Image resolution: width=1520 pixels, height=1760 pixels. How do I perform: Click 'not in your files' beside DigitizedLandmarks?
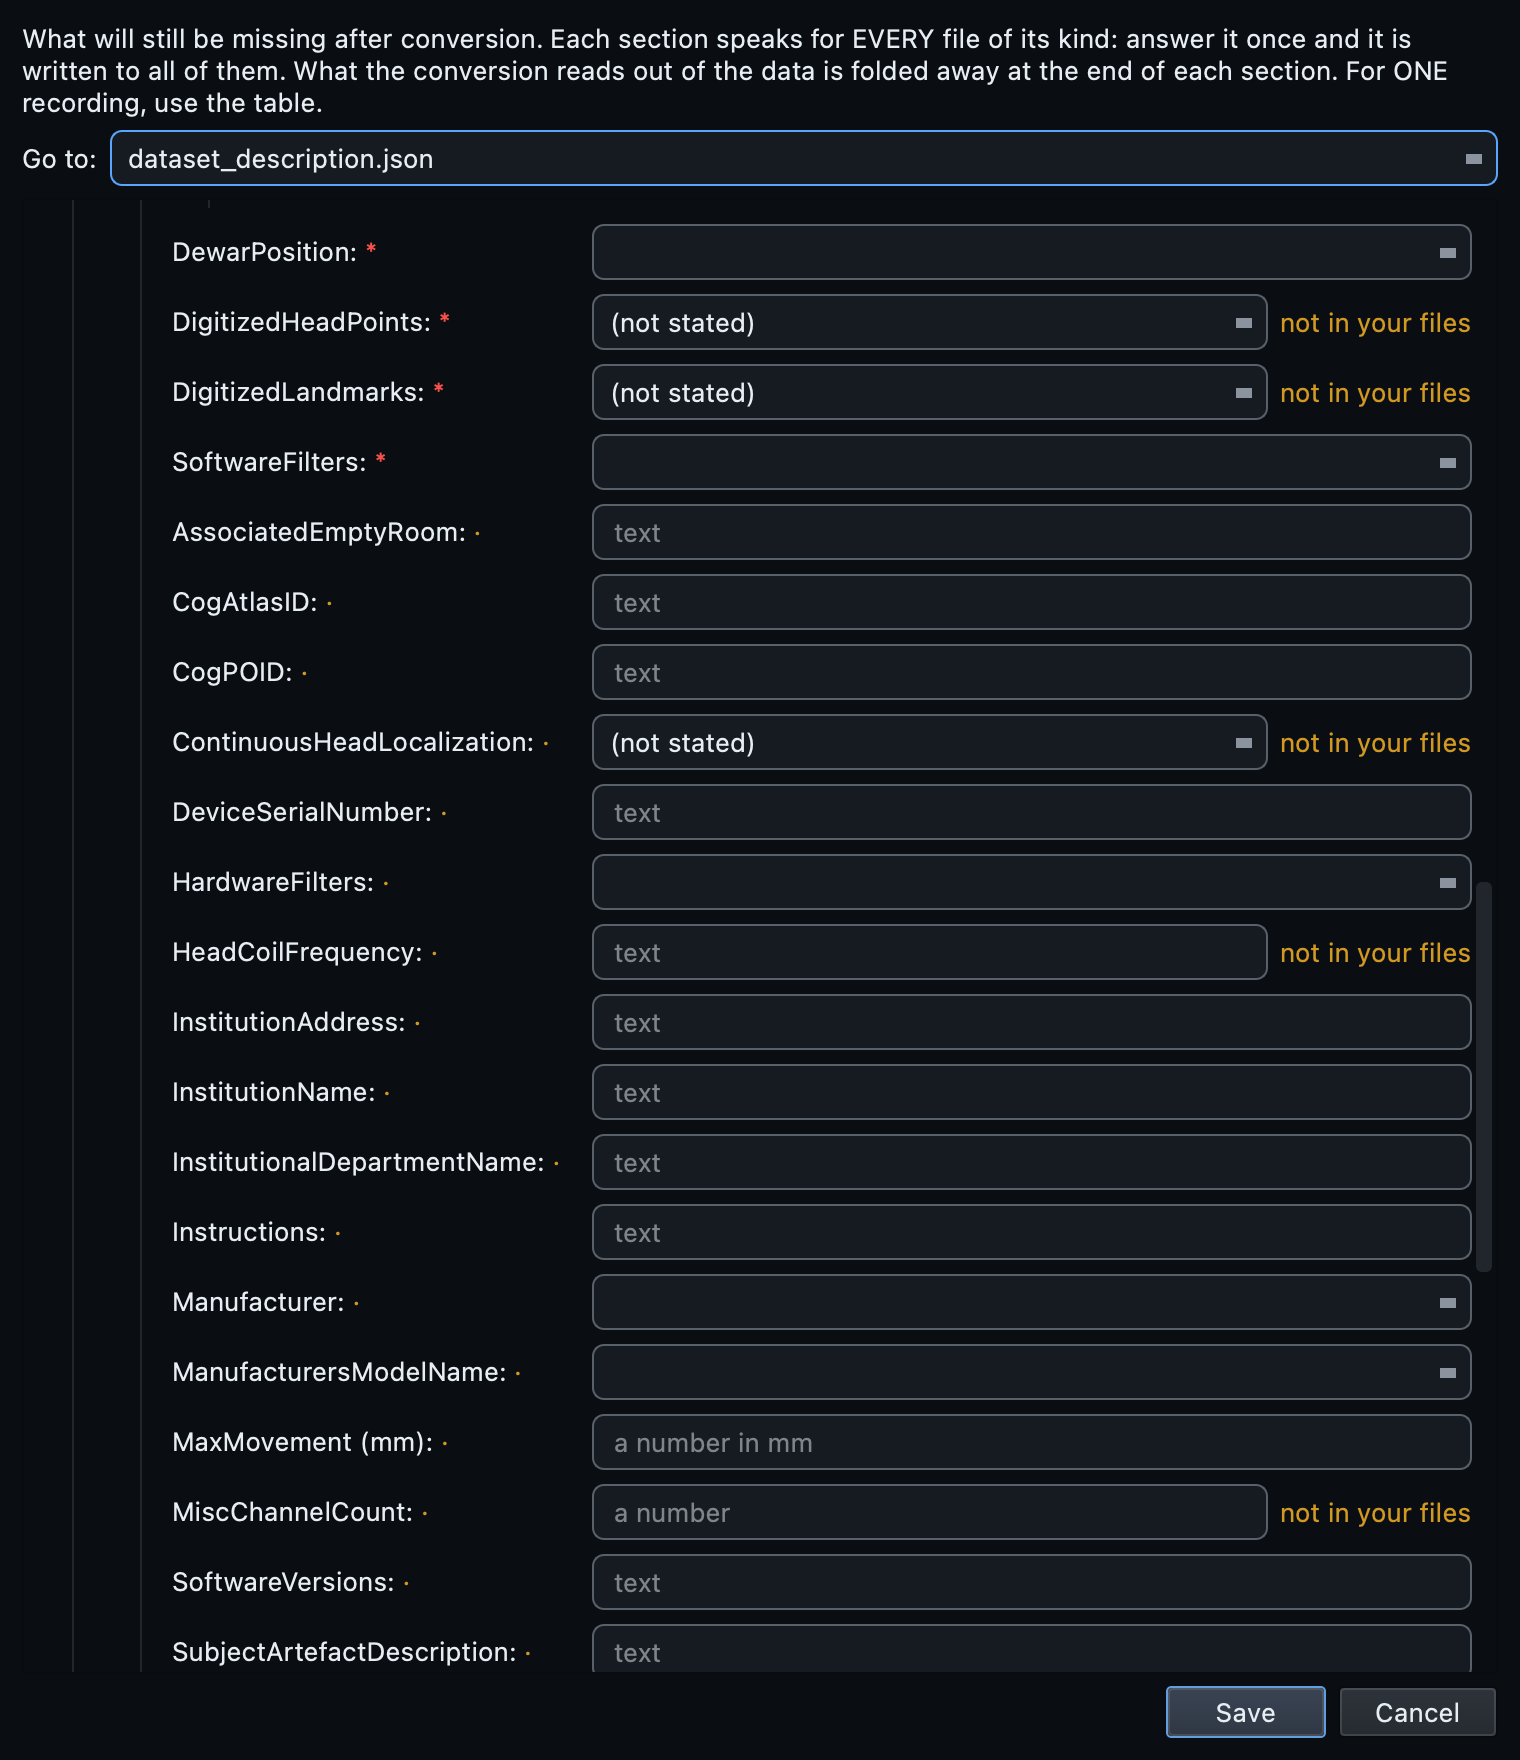(x=1375, y=393)
